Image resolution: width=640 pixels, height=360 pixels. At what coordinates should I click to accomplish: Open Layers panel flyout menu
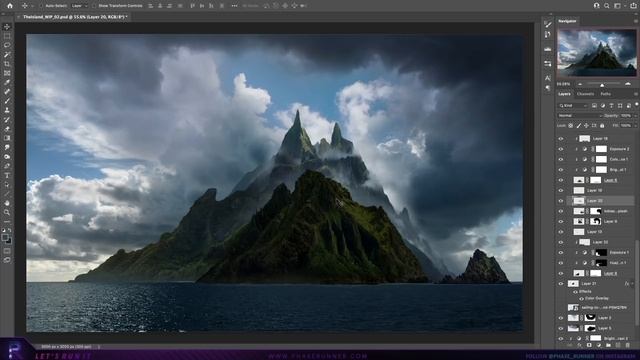636,94
